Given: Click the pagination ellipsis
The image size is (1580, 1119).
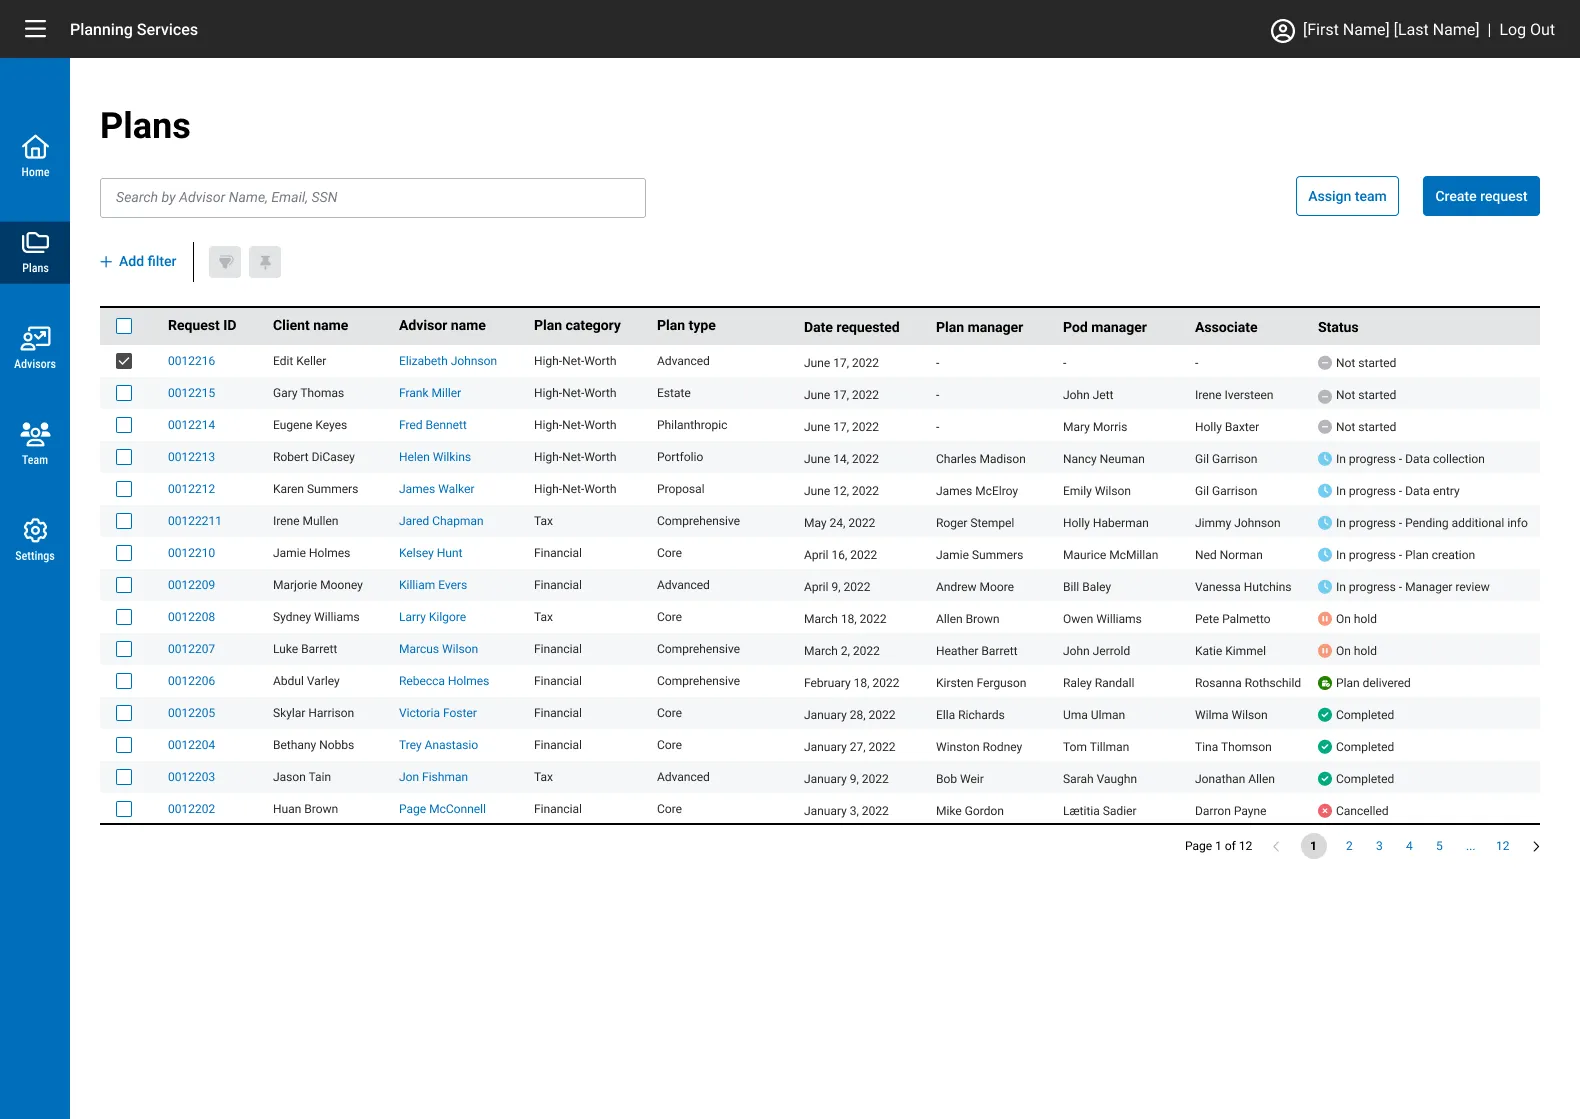Looking at the screenshot, I should [1470, 846].
